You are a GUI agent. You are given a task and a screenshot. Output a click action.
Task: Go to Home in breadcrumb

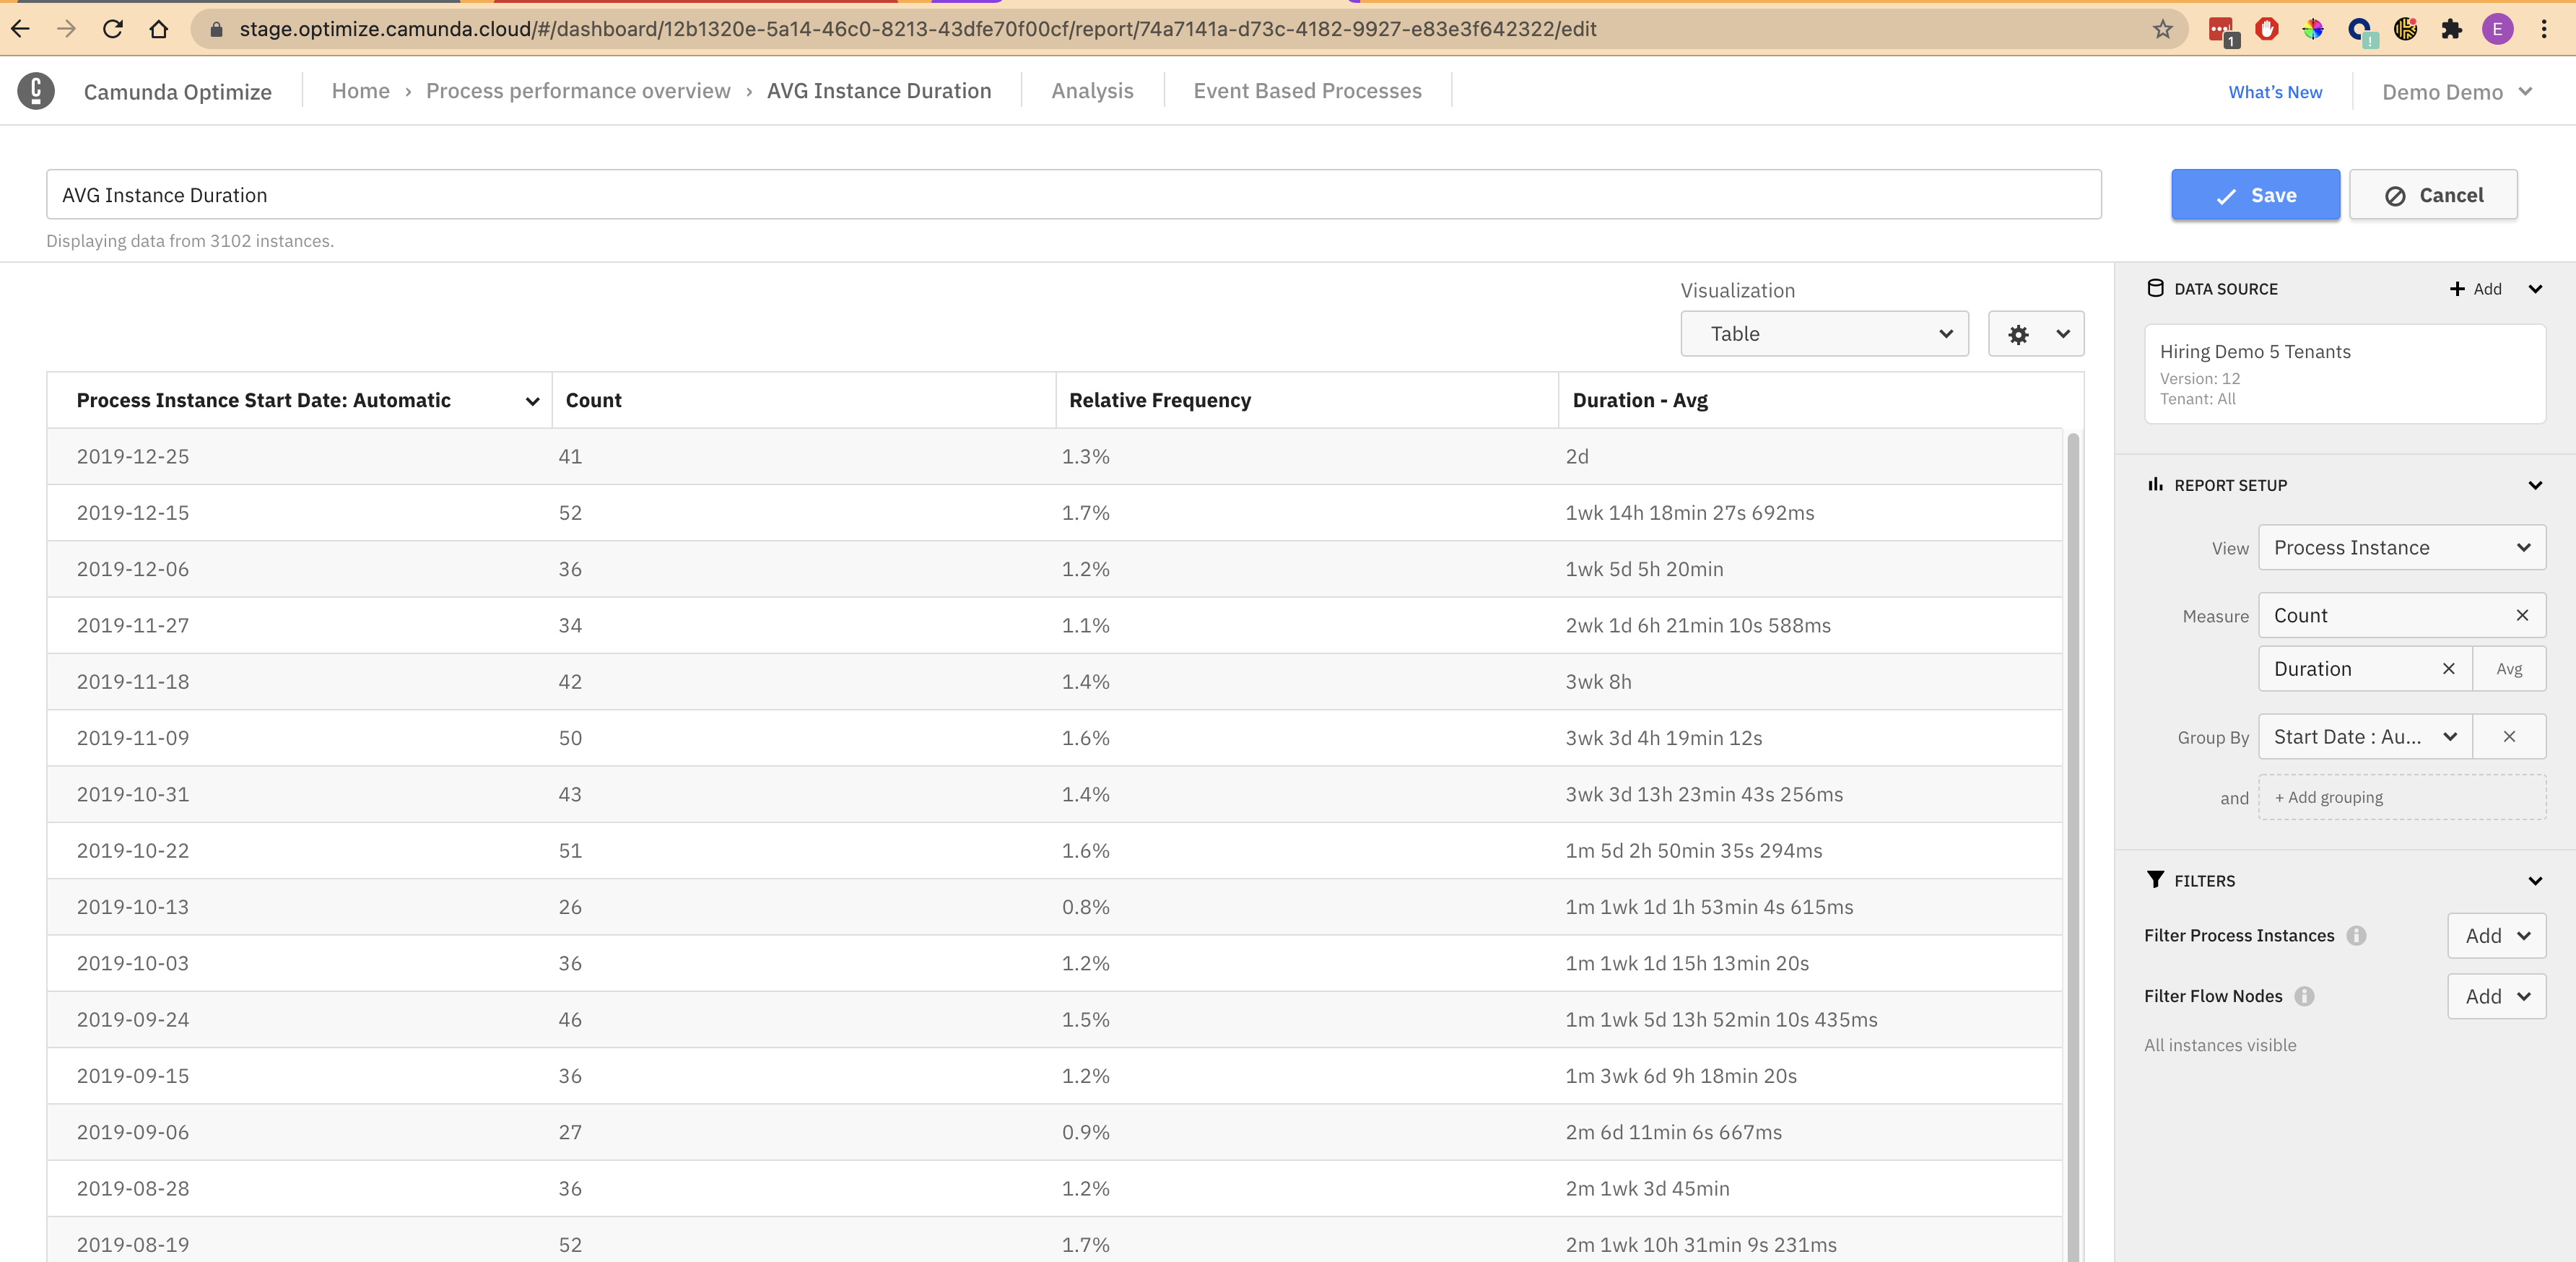pos(360,91)
